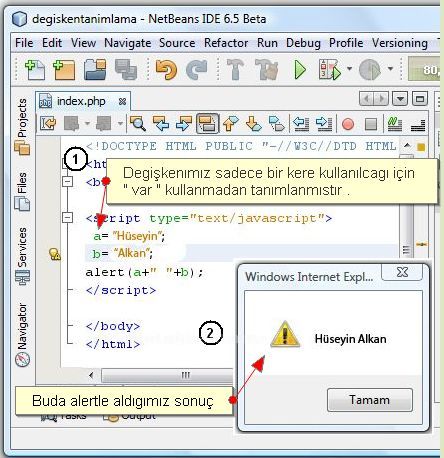Image resolution: width=444 pixels, height=458 pixels.
Task: Click the Find Selection magnifier icon
Action: [138, 124]
